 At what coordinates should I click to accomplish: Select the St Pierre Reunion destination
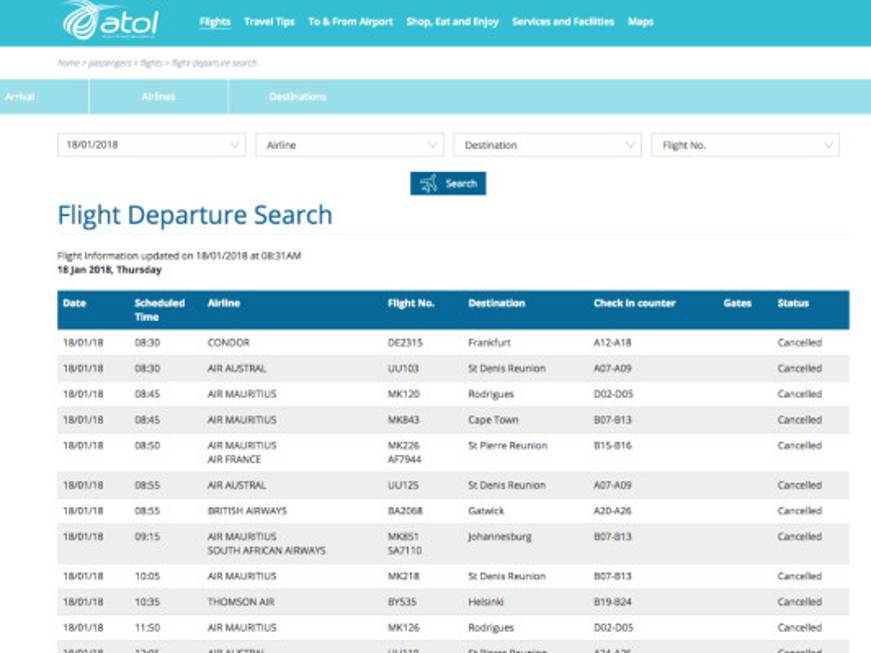tap(508, 445)
